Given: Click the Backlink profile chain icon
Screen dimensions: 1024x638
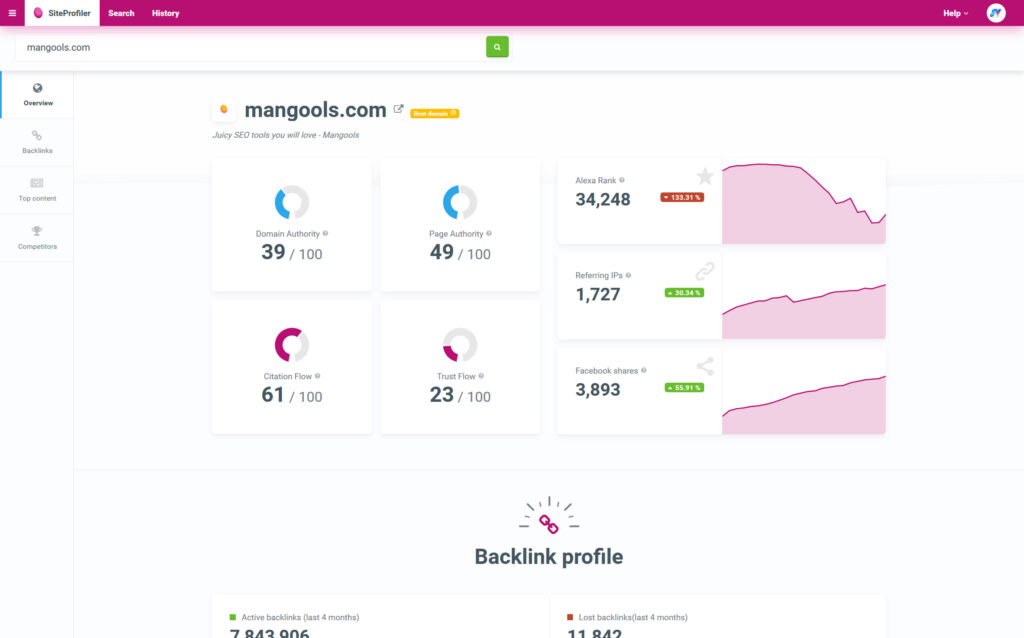Looking at the screenshot, I should click(549, 523).
